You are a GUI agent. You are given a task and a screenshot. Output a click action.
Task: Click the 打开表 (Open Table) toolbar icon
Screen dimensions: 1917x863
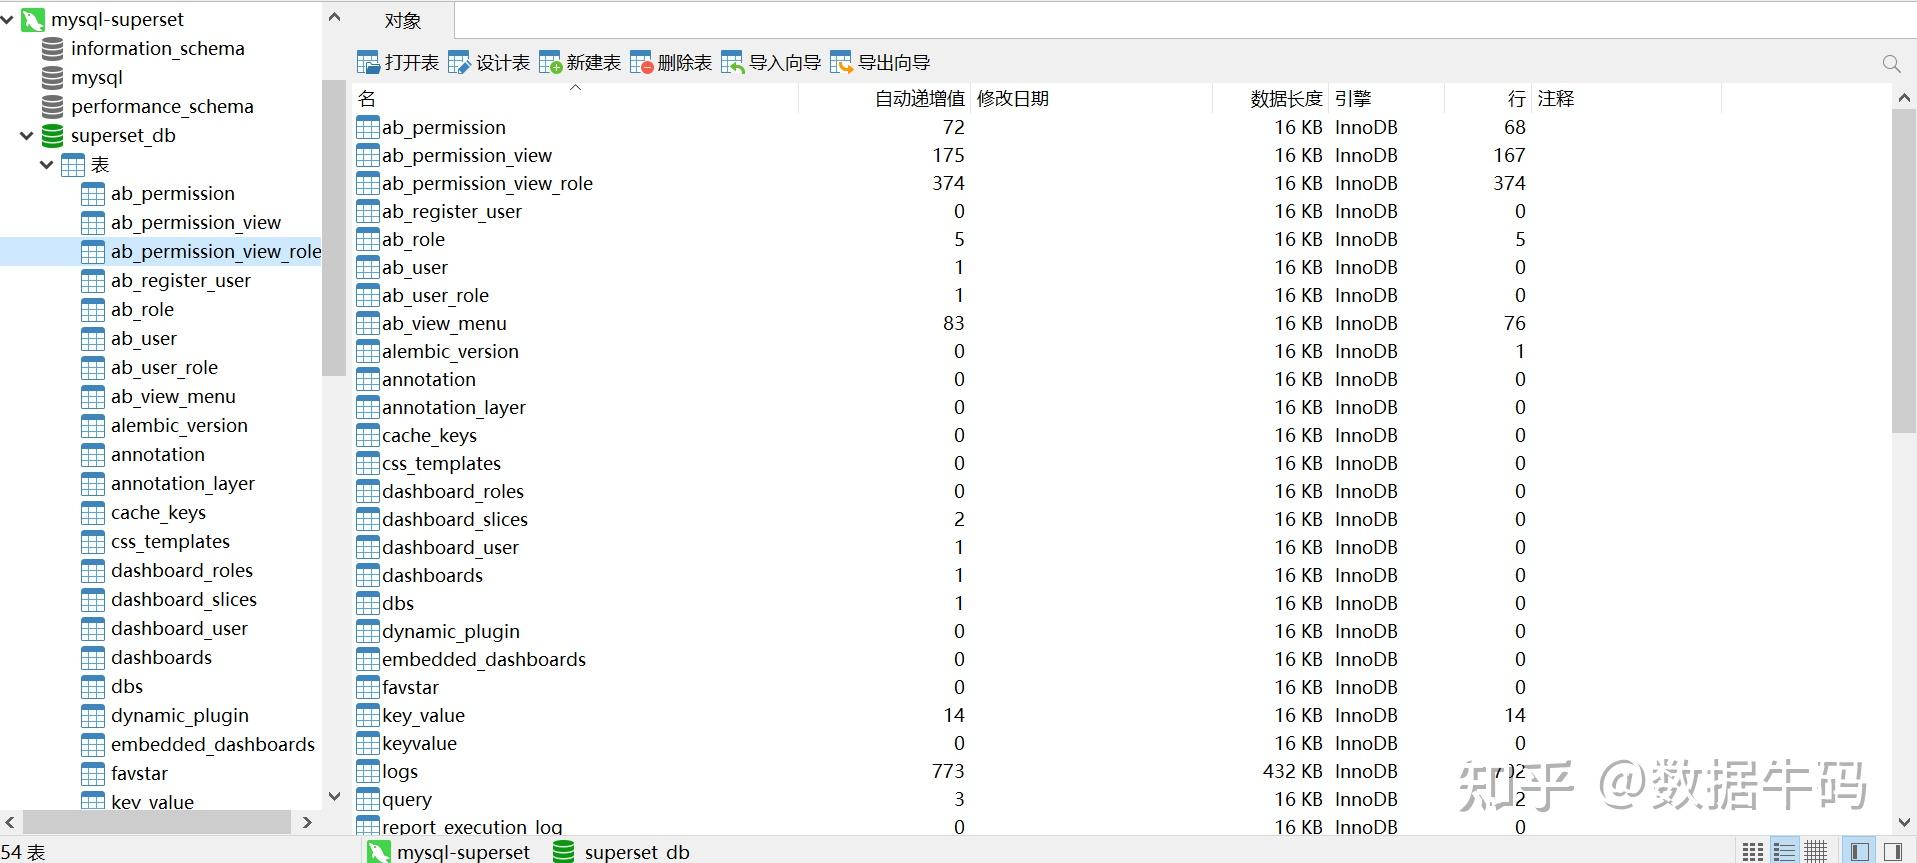tap(368, 63)
